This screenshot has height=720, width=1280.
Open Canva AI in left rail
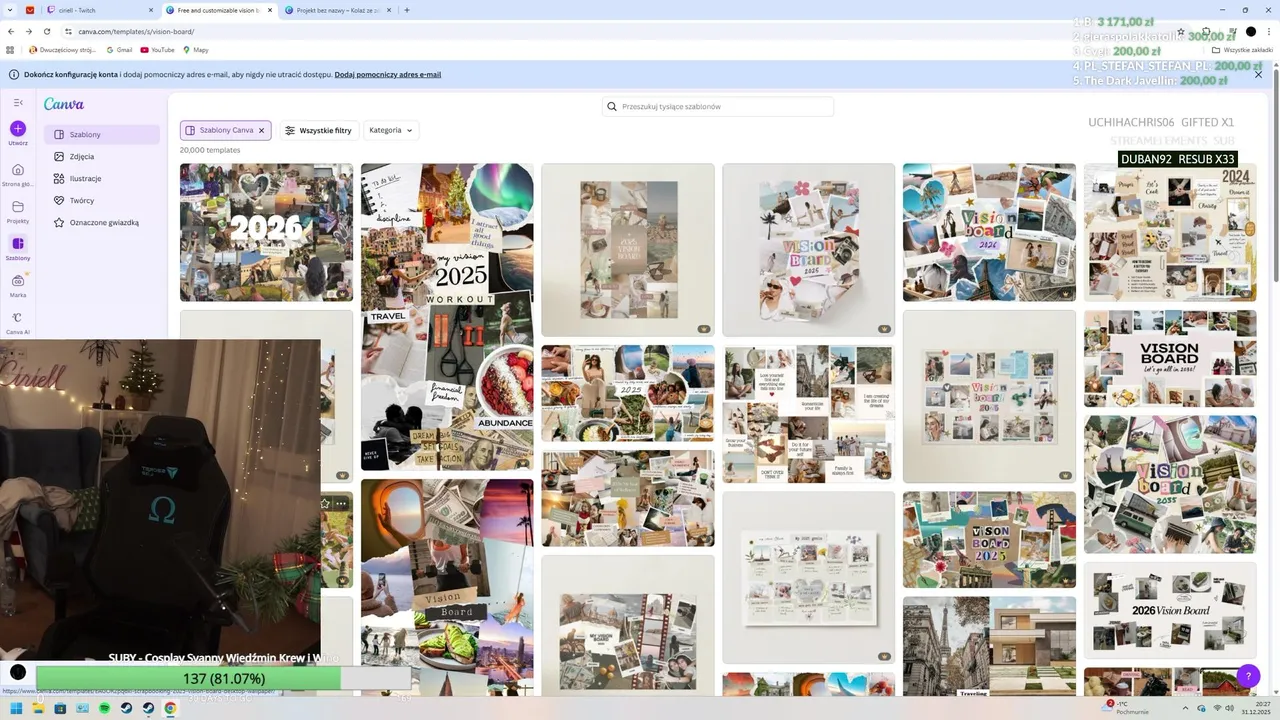(18, 322)
